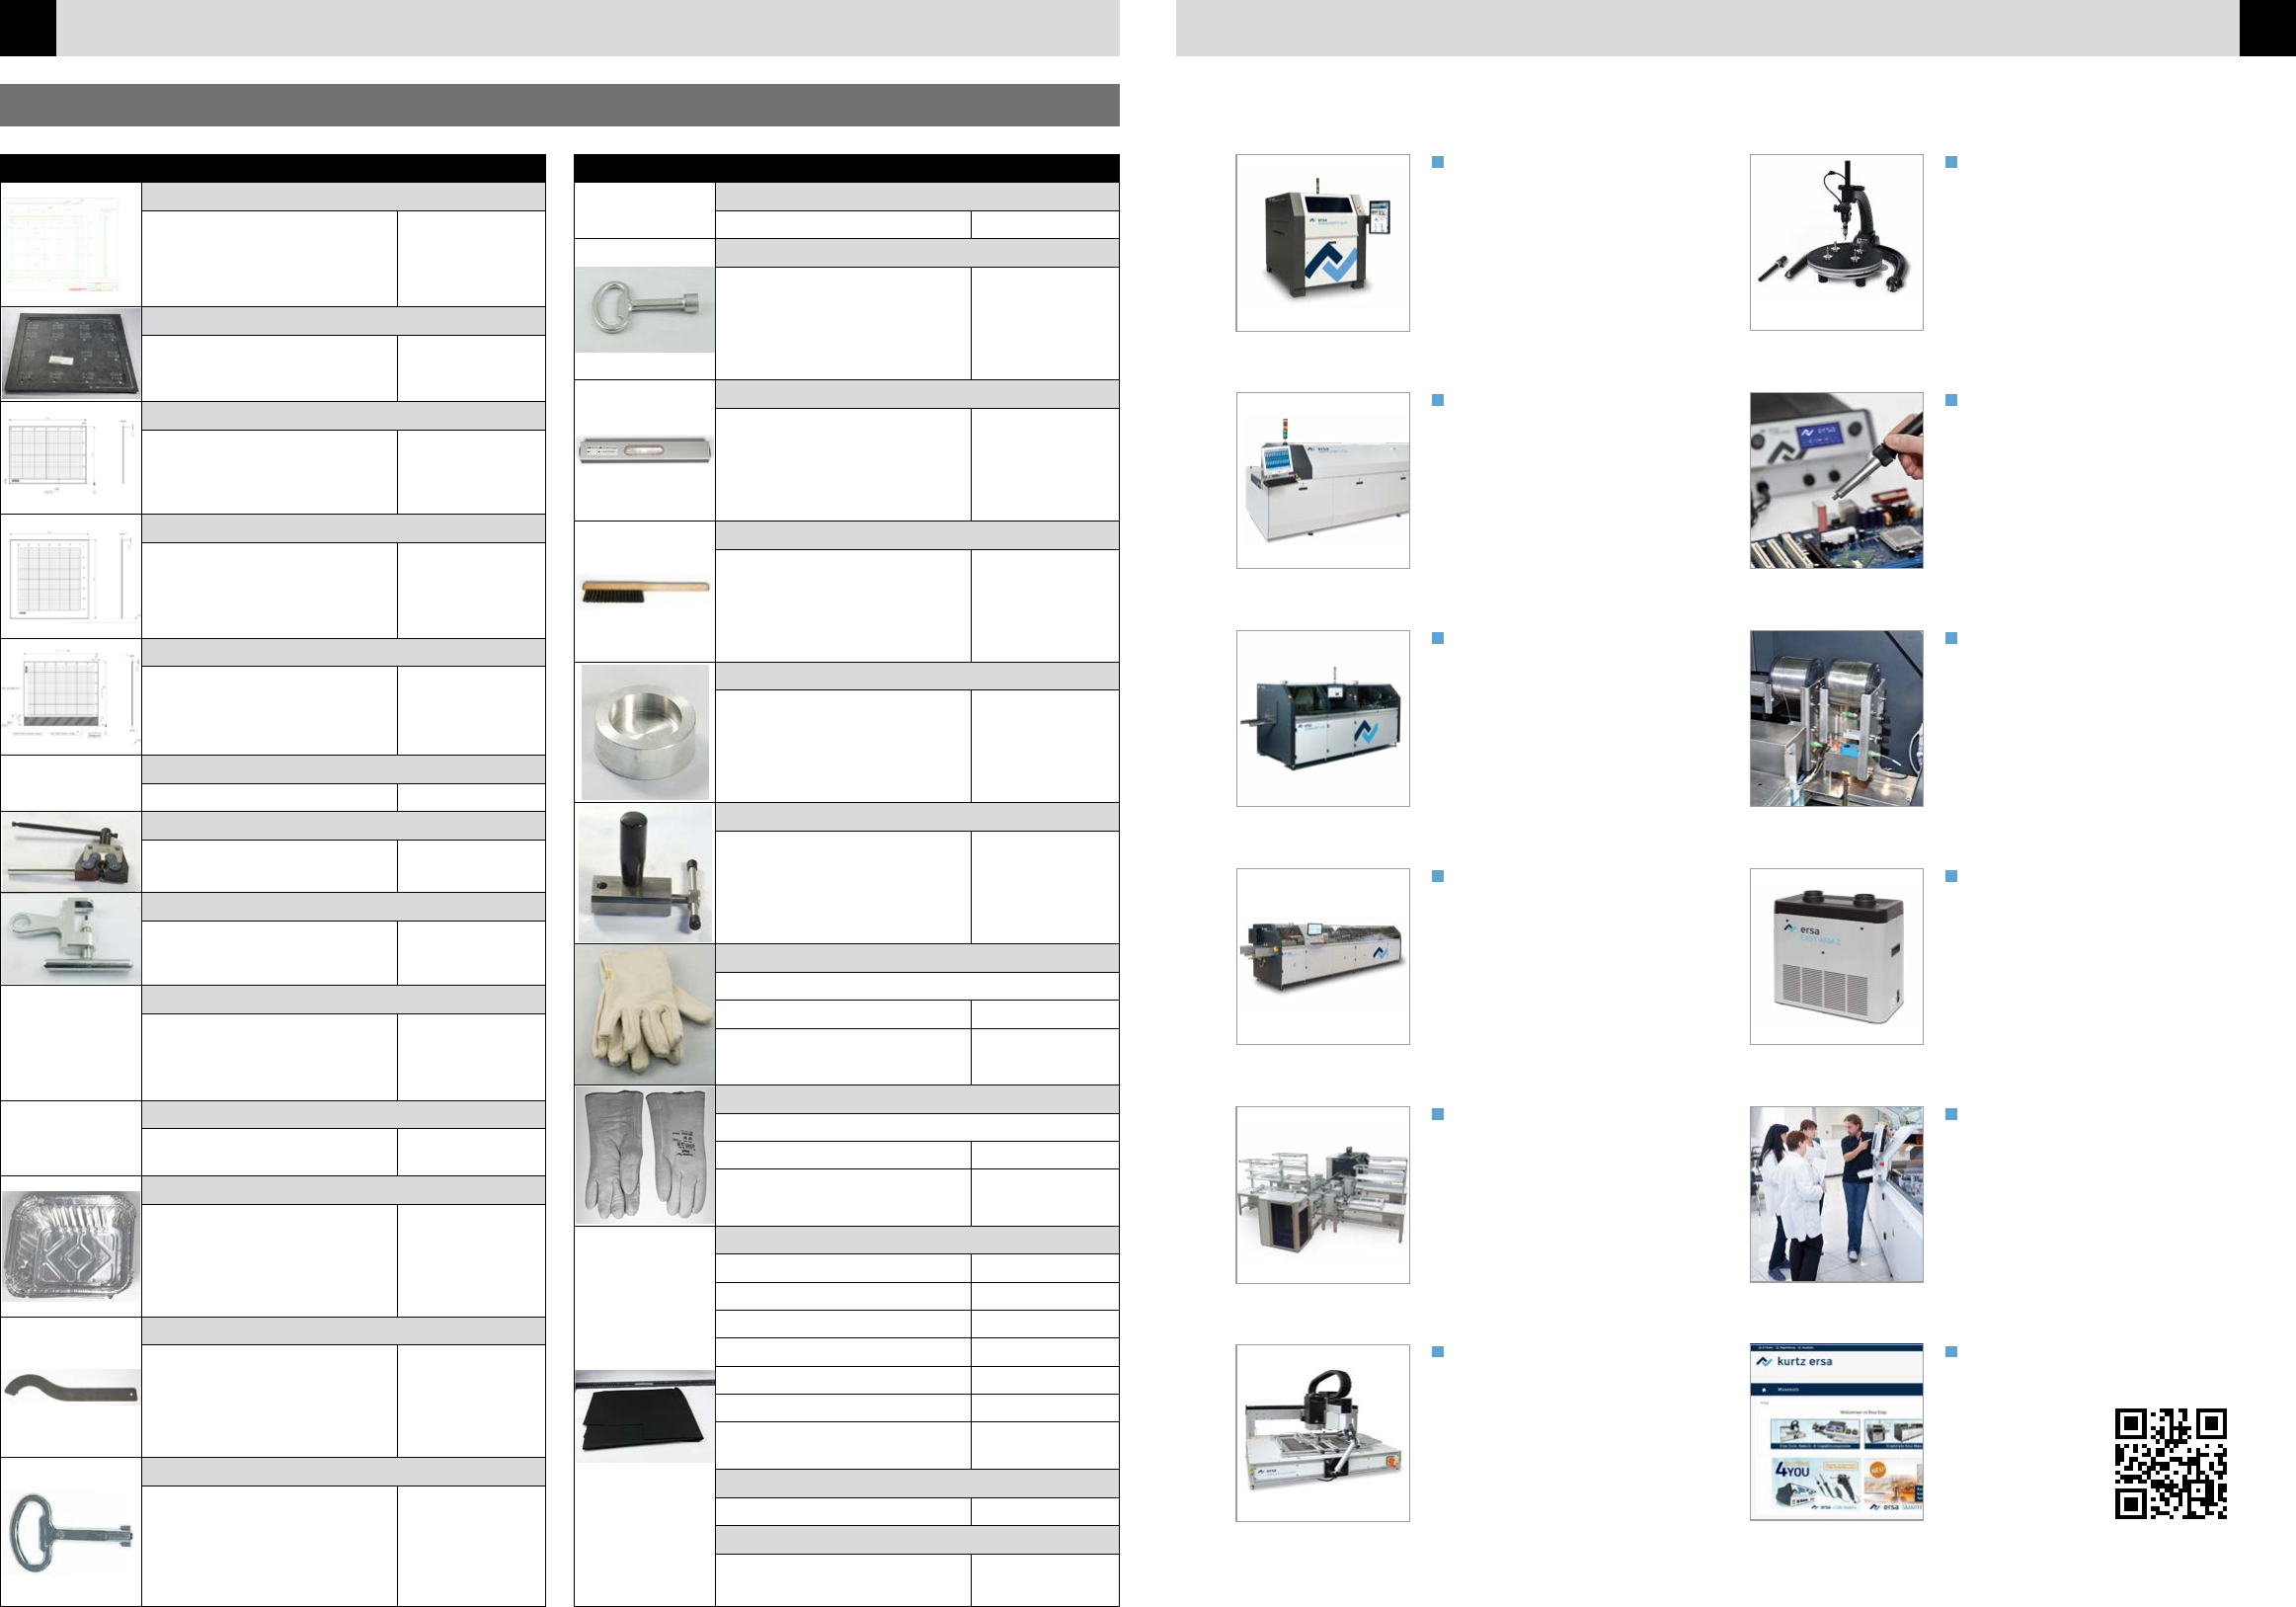
Task: Click the blue square bullet beside the stencil printer
Action: pyautogui.click(x=1438, y=162)
